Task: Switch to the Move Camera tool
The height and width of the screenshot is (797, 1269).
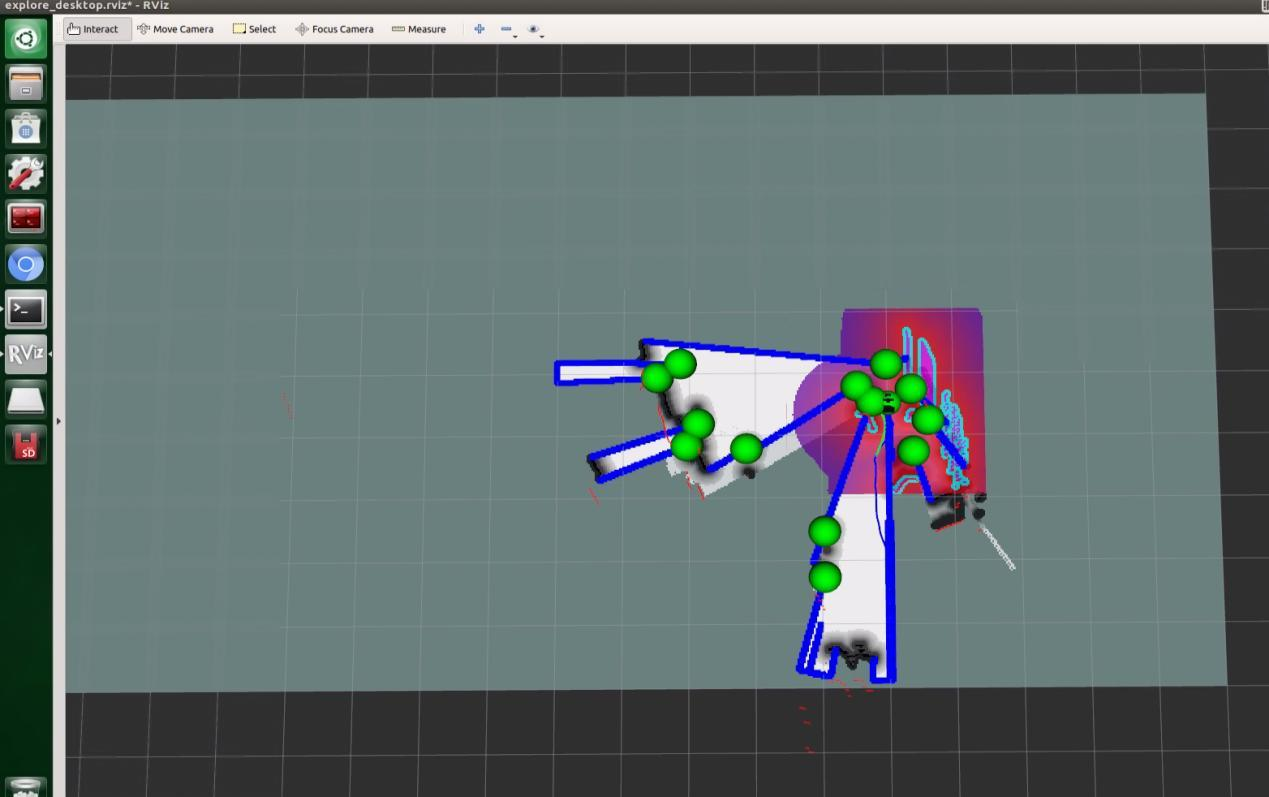Action: [175, 29]
